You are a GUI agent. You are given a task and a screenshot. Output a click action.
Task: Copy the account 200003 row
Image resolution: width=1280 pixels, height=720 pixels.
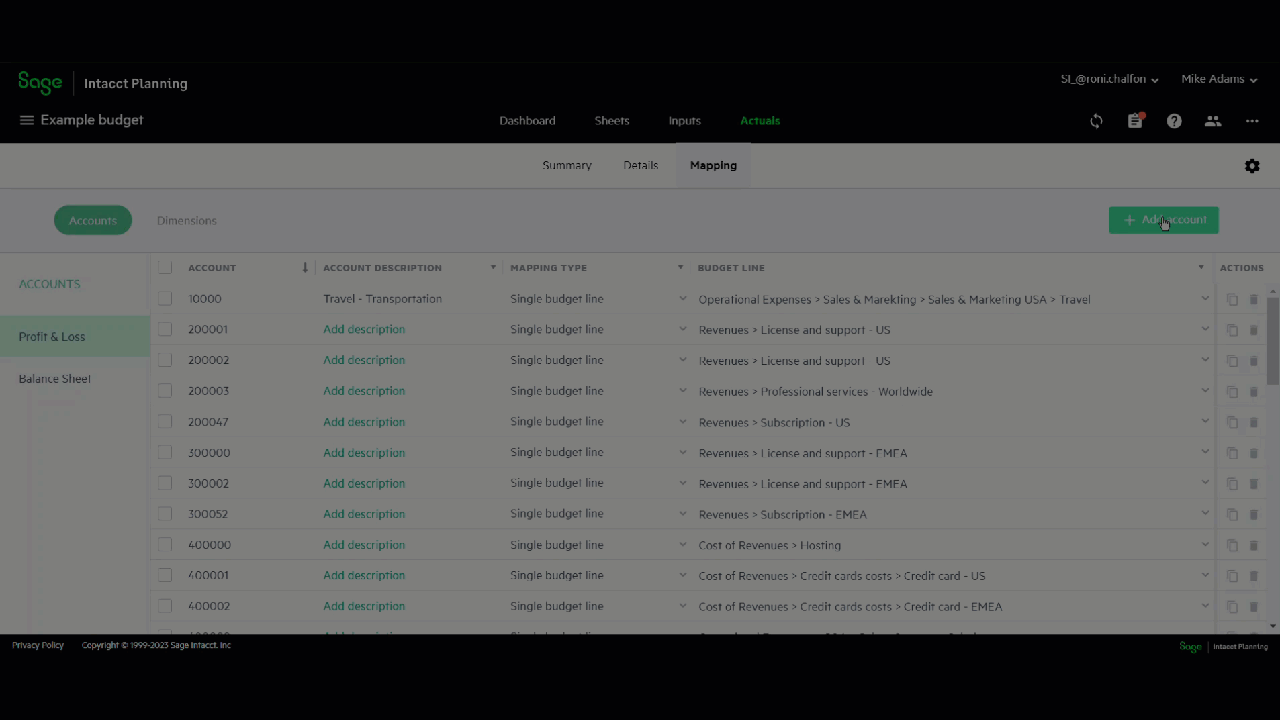pos(1232,391)
